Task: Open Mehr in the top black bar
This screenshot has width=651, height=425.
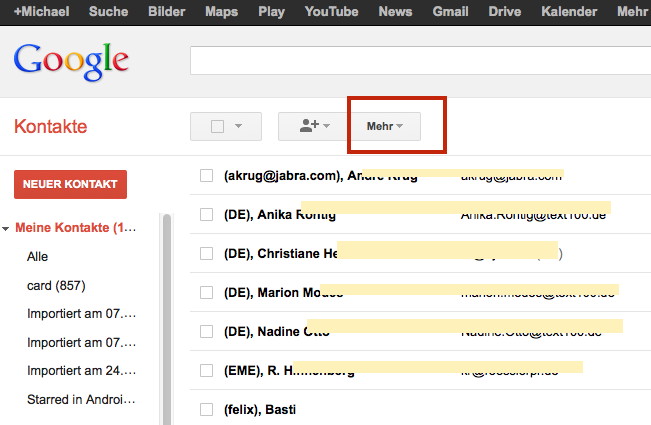Action: pos(633,11)
